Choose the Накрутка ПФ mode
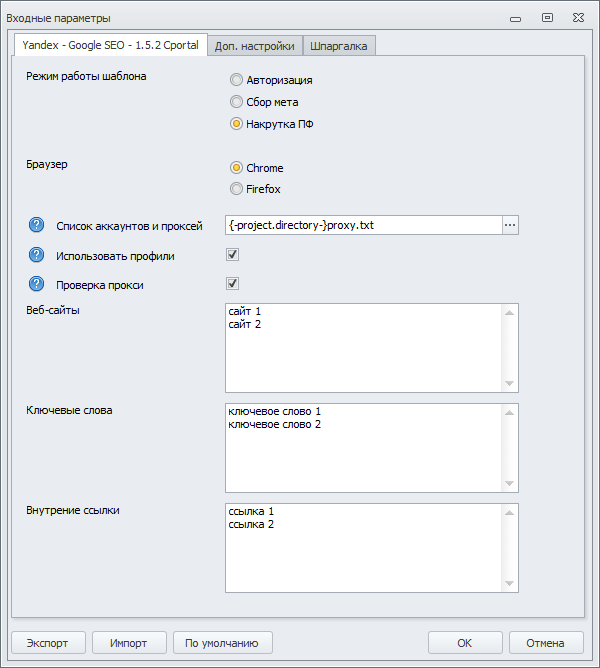600x668 pixels. [x=236, y=124]
